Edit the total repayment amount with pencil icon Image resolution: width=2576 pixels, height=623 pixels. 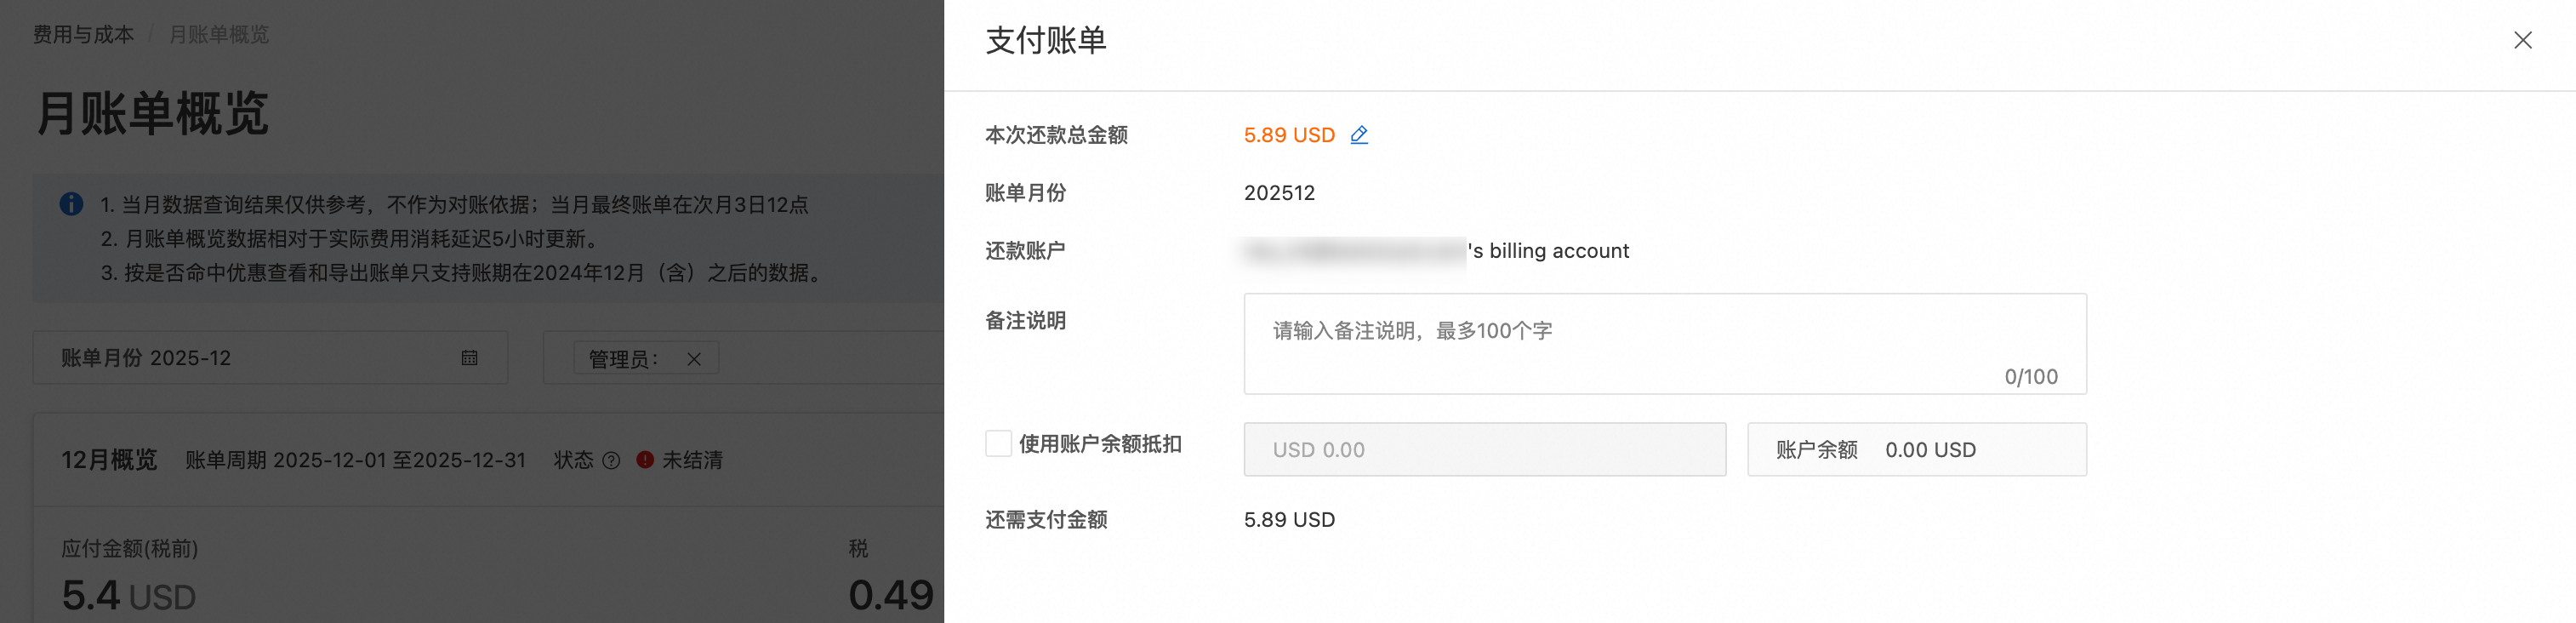[x=1358, y=135]
